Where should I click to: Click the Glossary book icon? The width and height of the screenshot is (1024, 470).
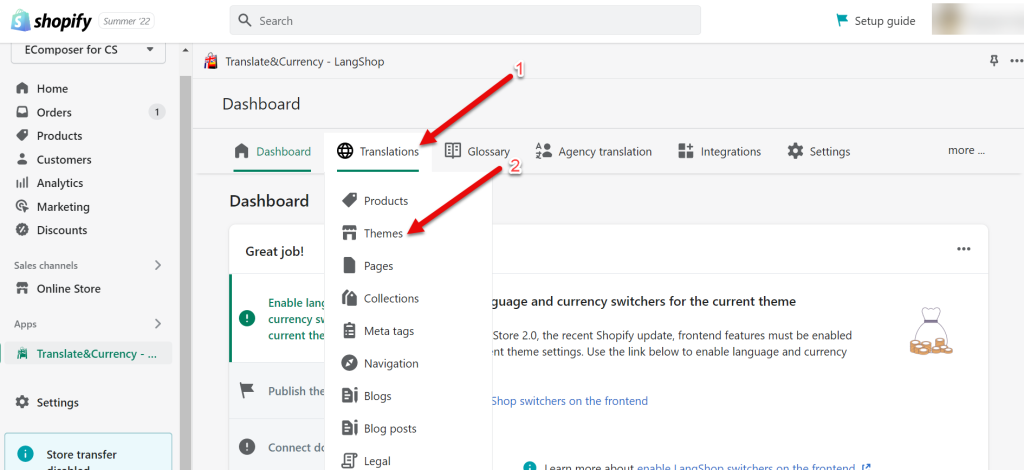[x=453, y=151]
